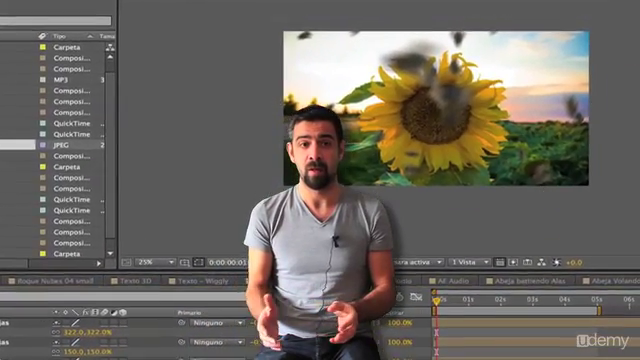Click label color swatch of JPEG row

pos(42,145)
